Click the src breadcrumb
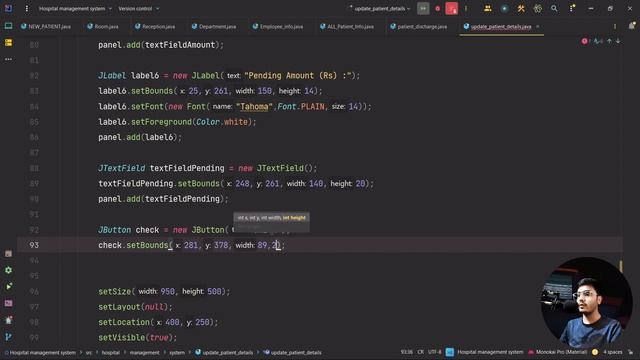 coord(89,352)
